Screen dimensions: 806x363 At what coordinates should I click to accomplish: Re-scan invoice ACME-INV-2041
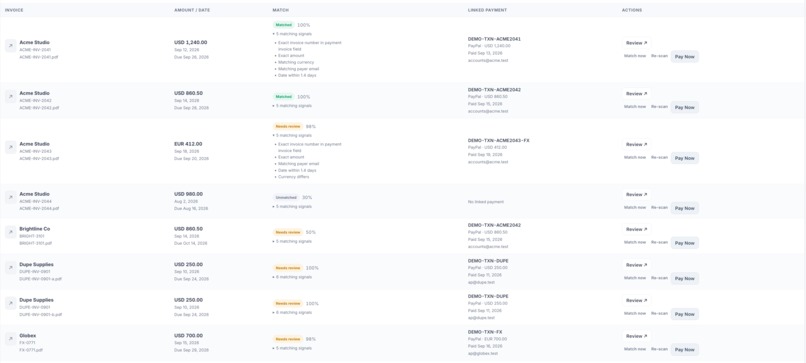660,56
